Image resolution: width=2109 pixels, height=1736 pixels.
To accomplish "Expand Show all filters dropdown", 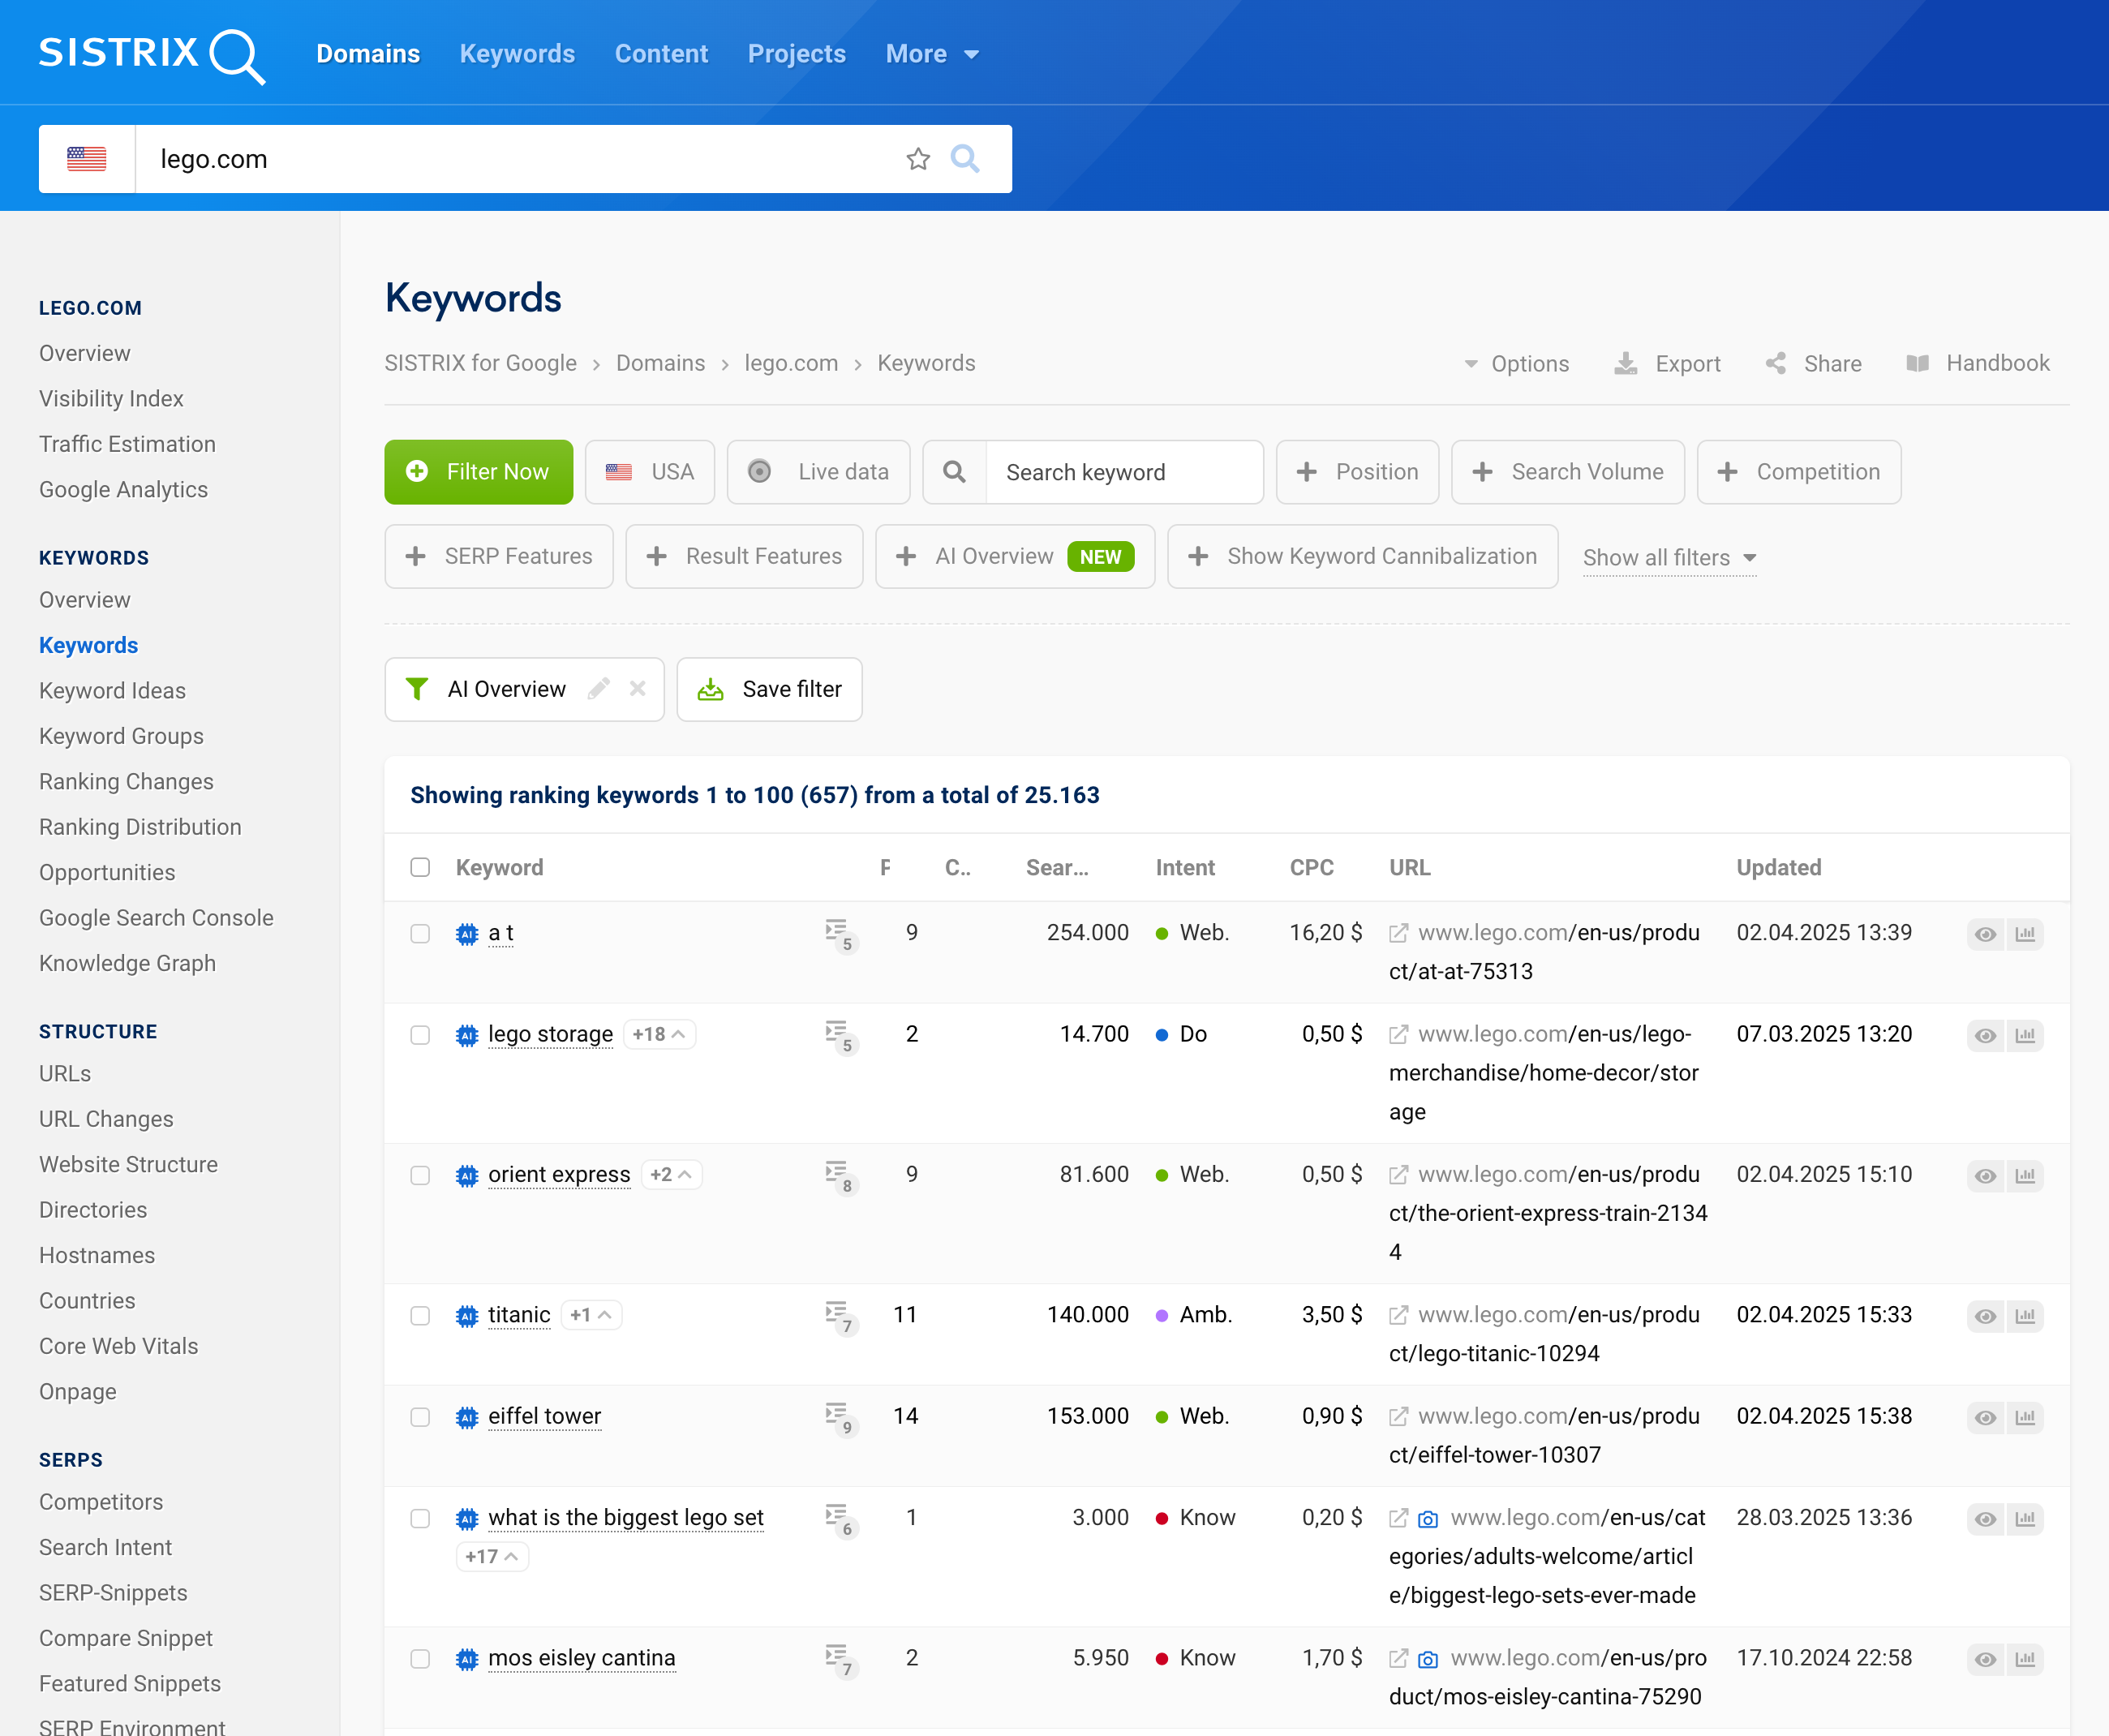I will (x=1668, y=557).
